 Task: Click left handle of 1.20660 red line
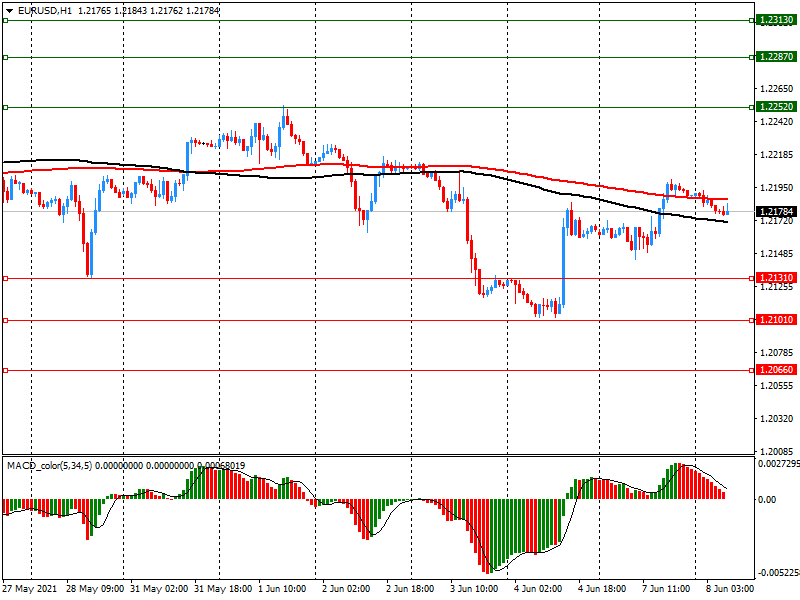(5, 370)
